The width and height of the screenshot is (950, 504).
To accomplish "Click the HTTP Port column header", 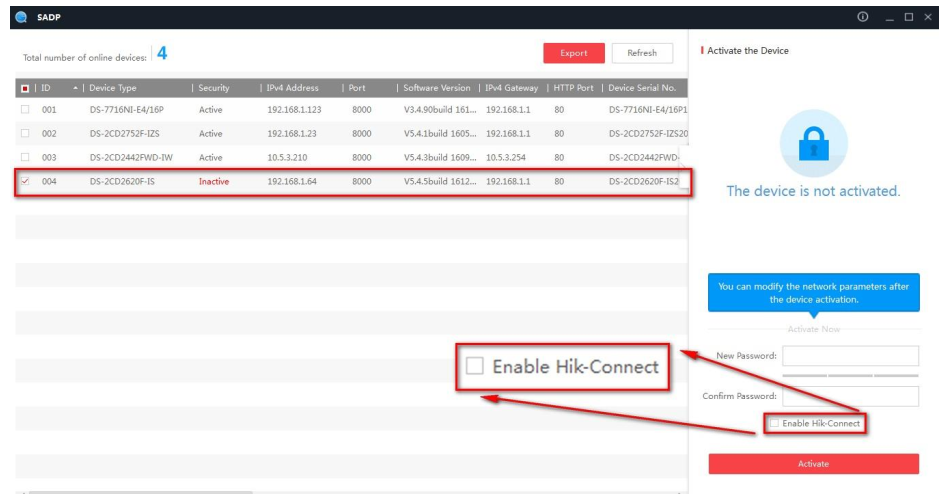I will click(573, 88).
